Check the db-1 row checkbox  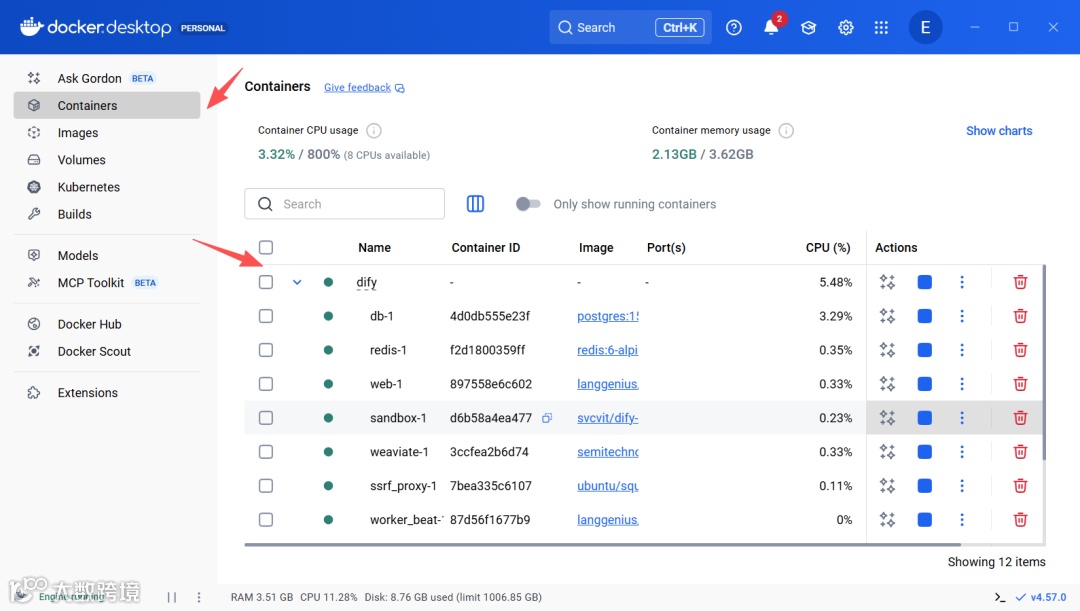(266, 316)
